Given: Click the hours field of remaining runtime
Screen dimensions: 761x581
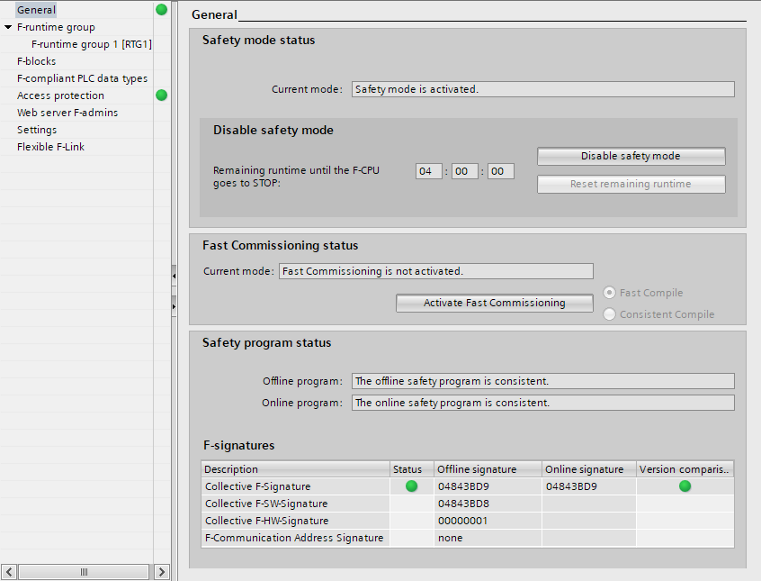Looking at the screenshot, I should click(x=429, y=171).
